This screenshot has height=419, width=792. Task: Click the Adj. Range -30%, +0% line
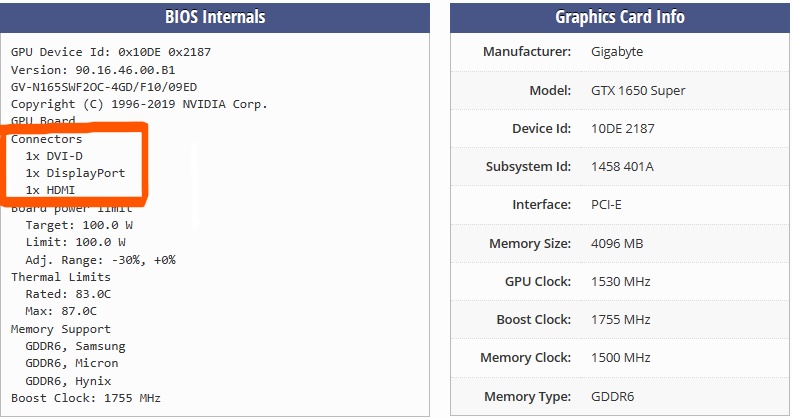coord(100,260)
